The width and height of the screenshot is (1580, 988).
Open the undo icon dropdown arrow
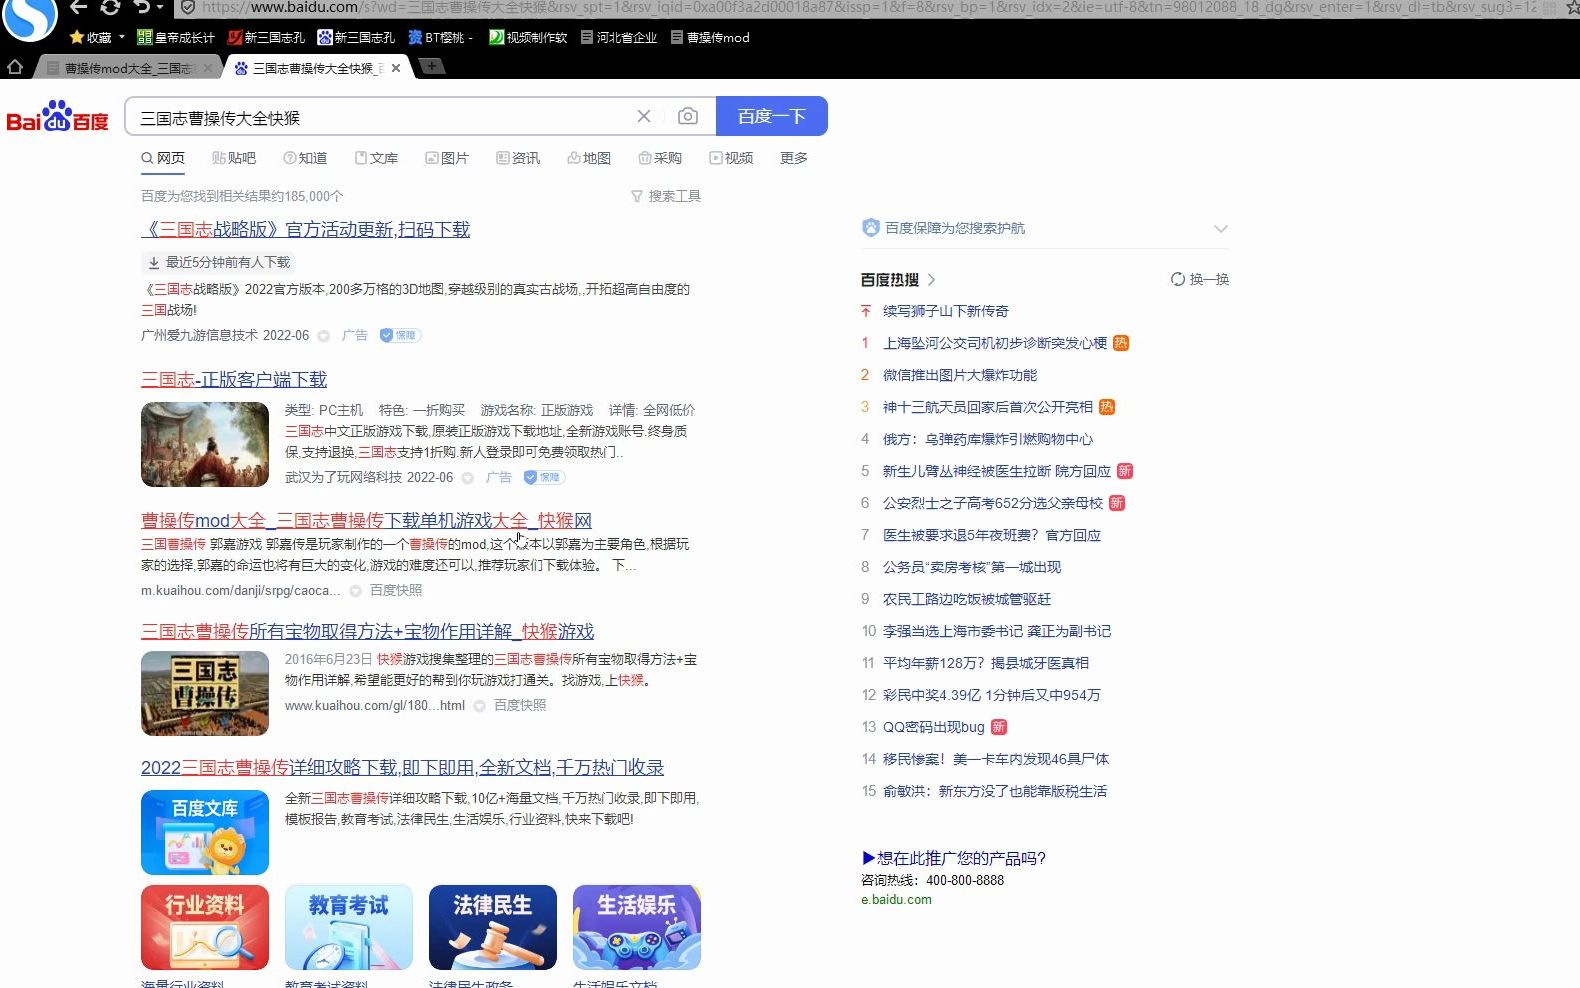click(x=160, y=8)
